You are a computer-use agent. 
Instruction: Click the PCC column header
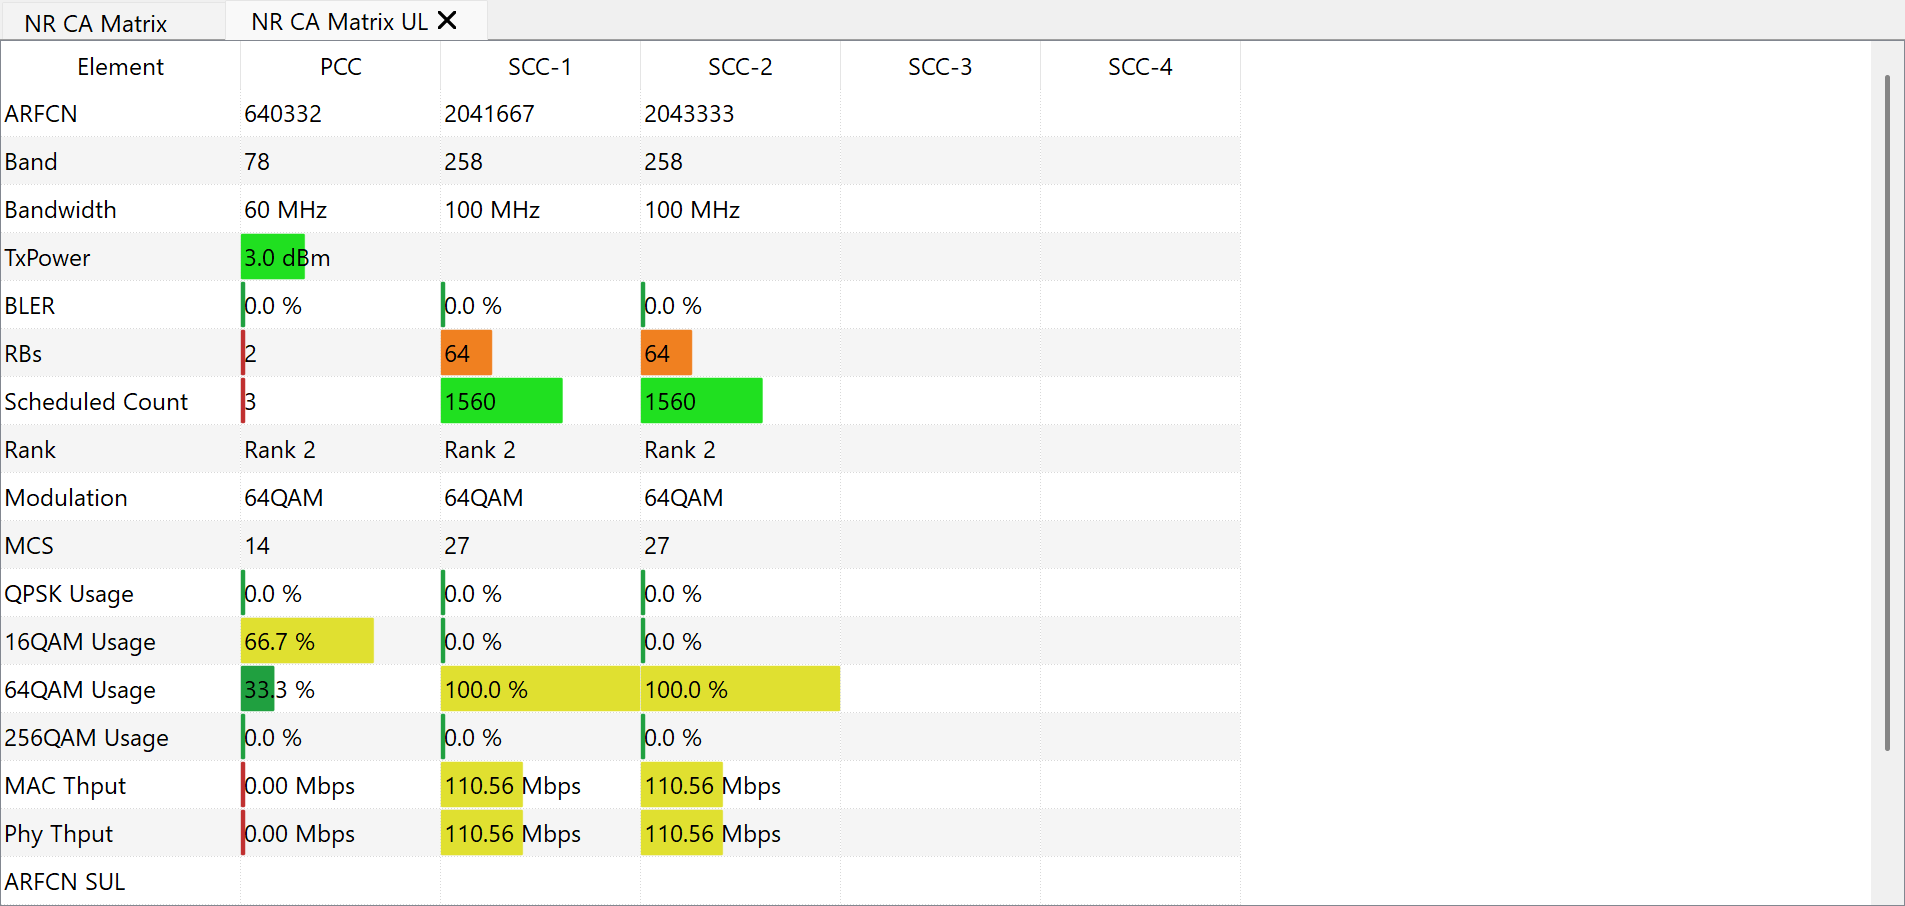pyautogui.click(x=340, y=67)
